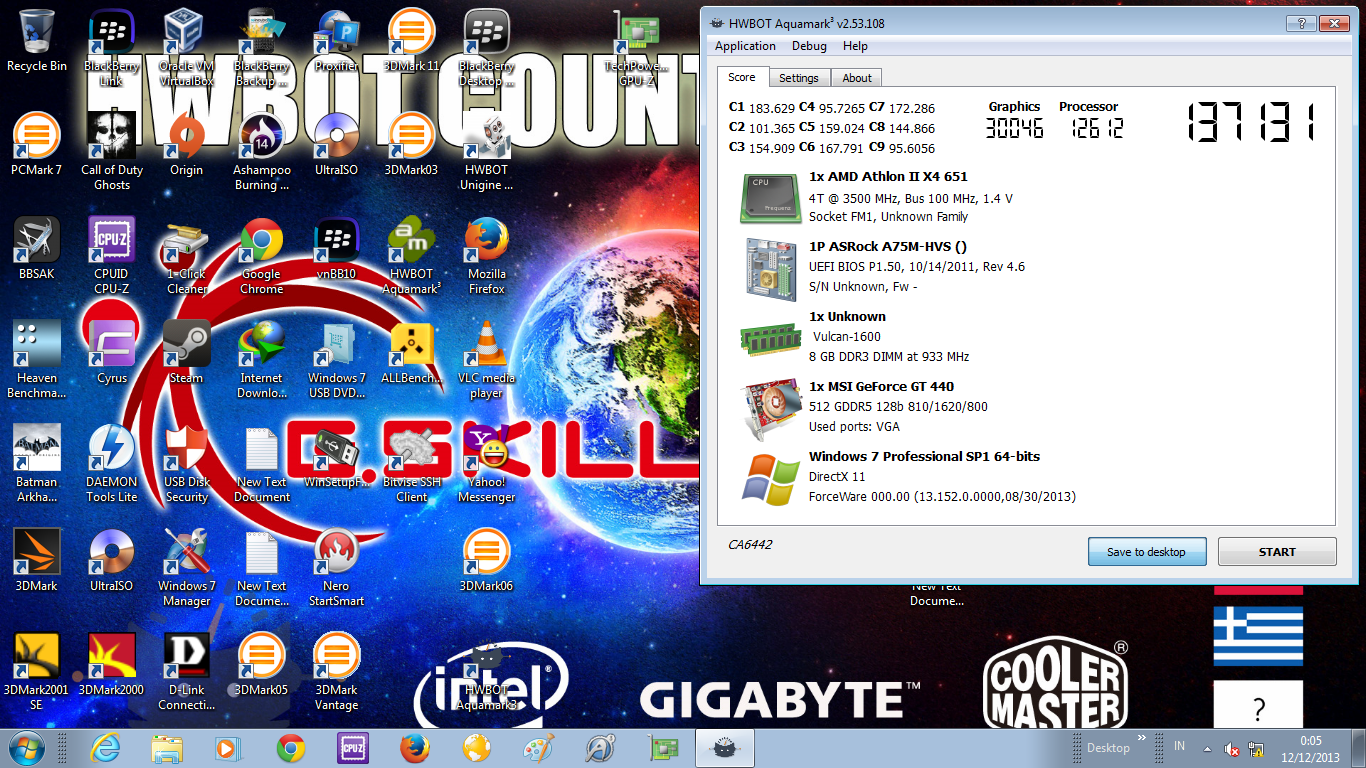Viewport: 1366px width, 768px height.
Task: Select the TechPowerUp GPU-Z shortcut
Action: (637, 46)
